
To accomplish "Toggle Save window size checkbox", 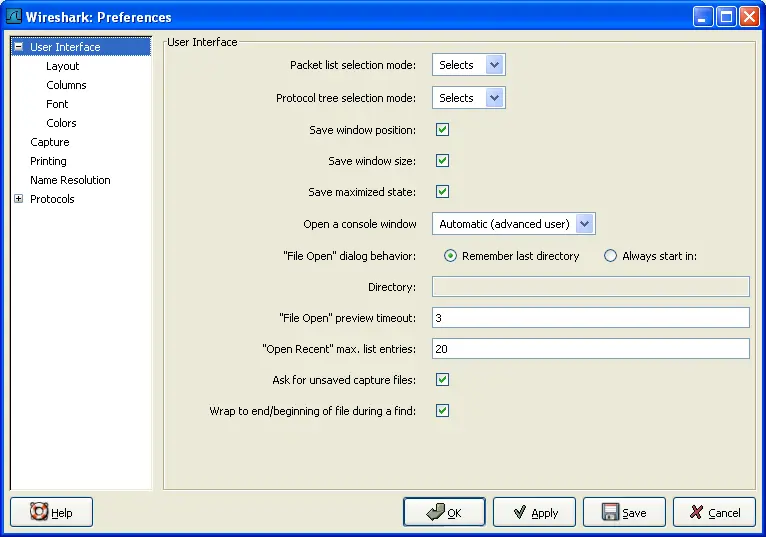I will (442, 161).
